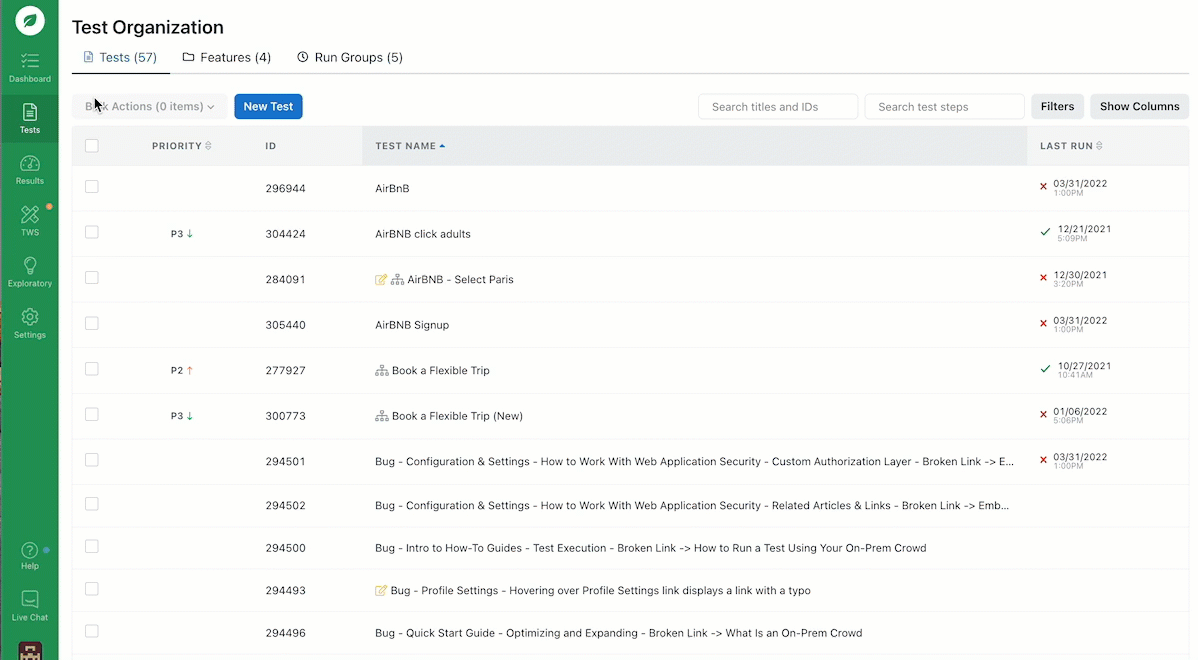Open Bug - Intro to How-To Guides test

click(650, 548)
